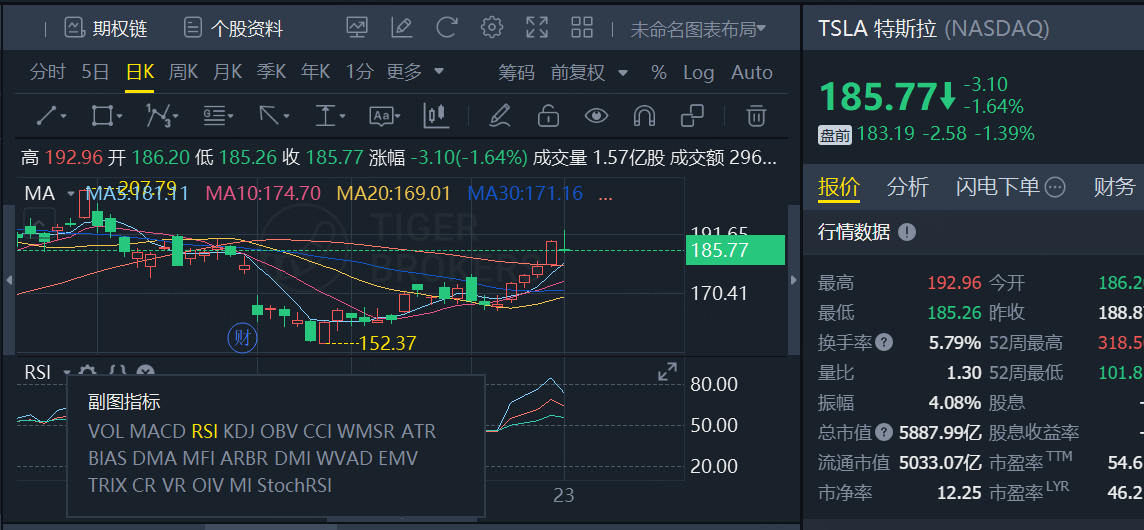
Task: Choose StochRSI in sub-chart indicator list
Action: tap(294, 485)
